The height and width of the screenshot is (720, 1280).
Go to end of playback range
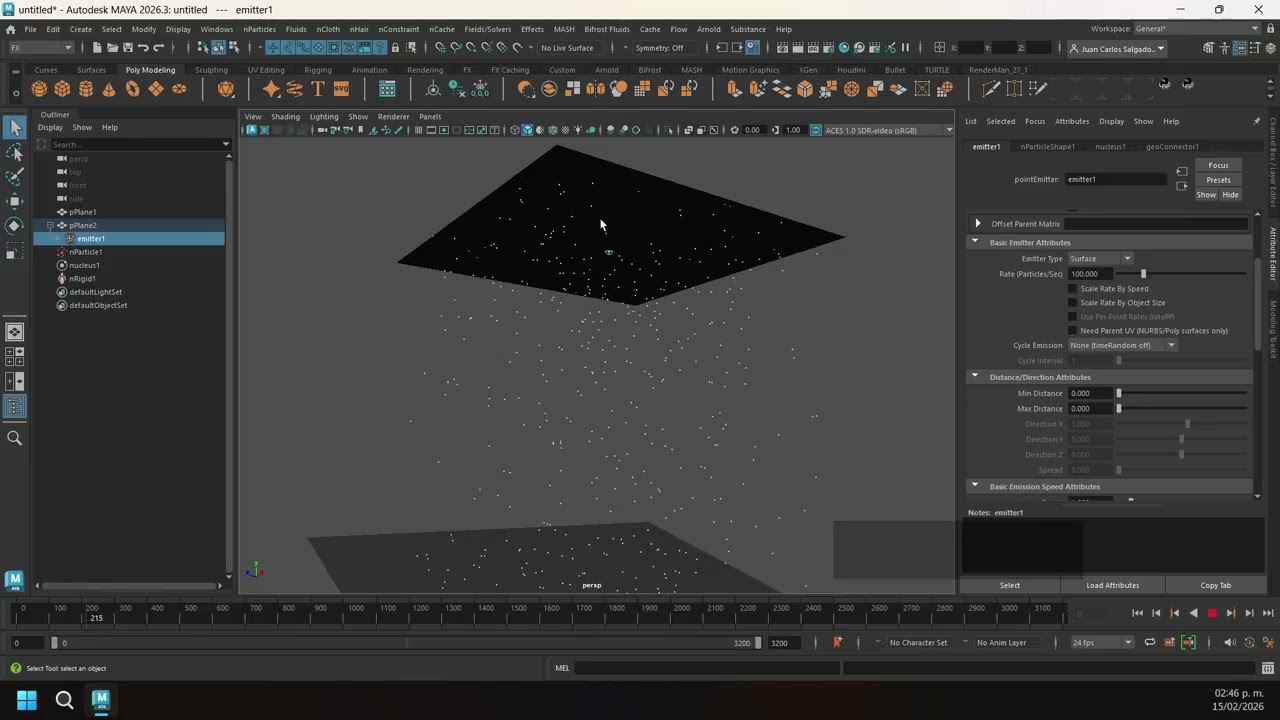pos(1268,613)
